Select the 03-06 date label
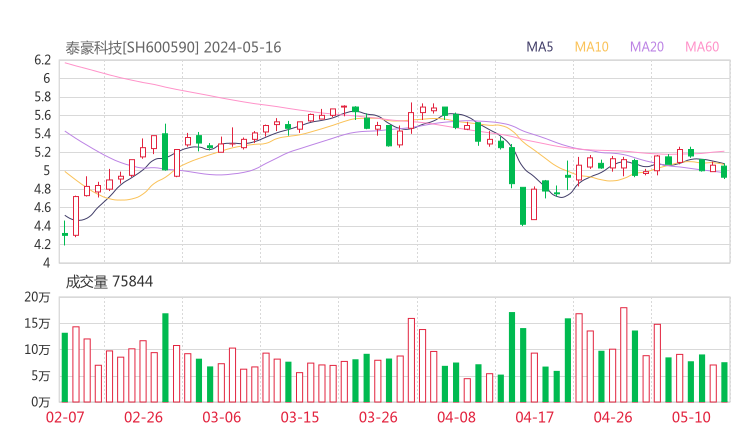The height and width of the screenshot is (440, 740). coord(221,417)
